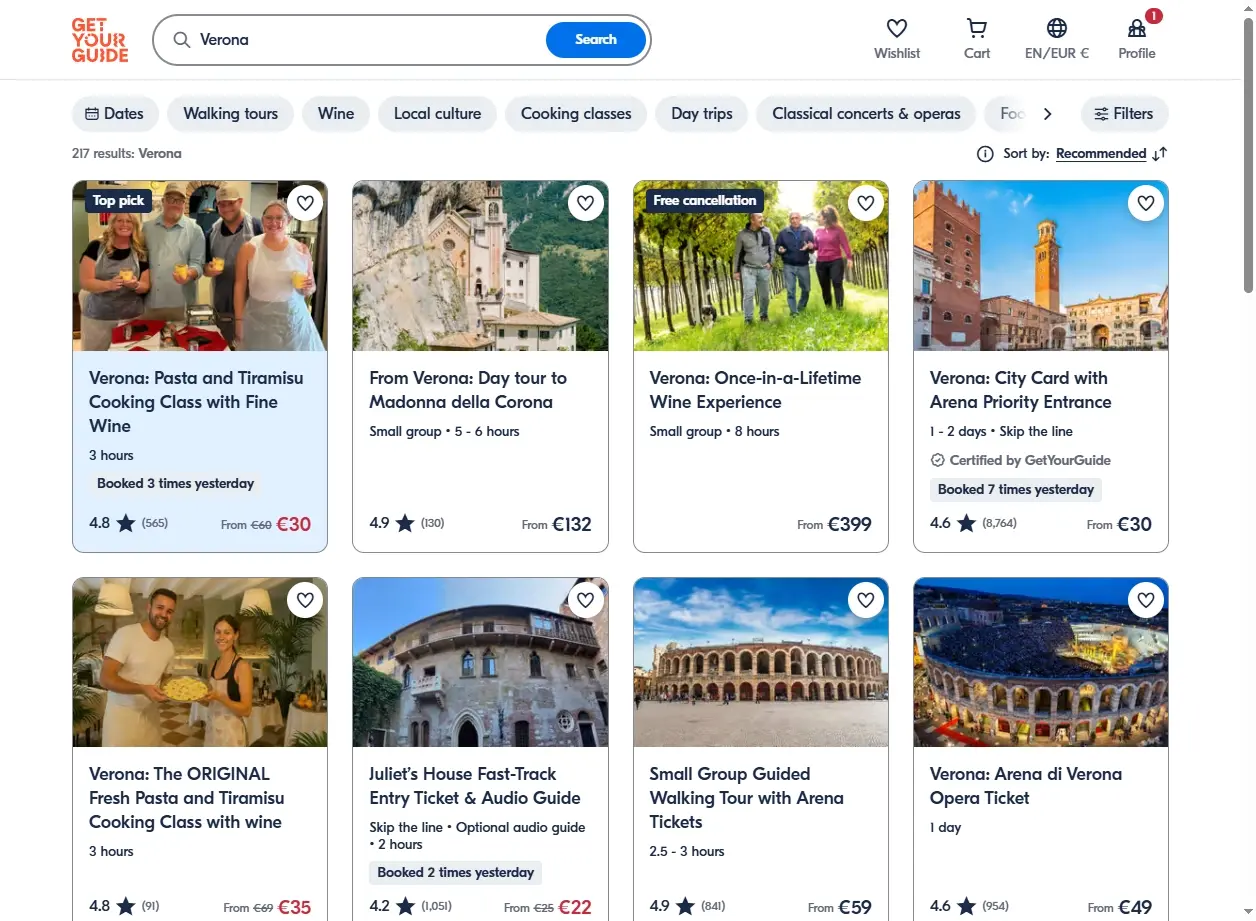Open the Recommended sort dropdown
Viewport: 1256px width, 921px height.
click(x=1101, y=154)
